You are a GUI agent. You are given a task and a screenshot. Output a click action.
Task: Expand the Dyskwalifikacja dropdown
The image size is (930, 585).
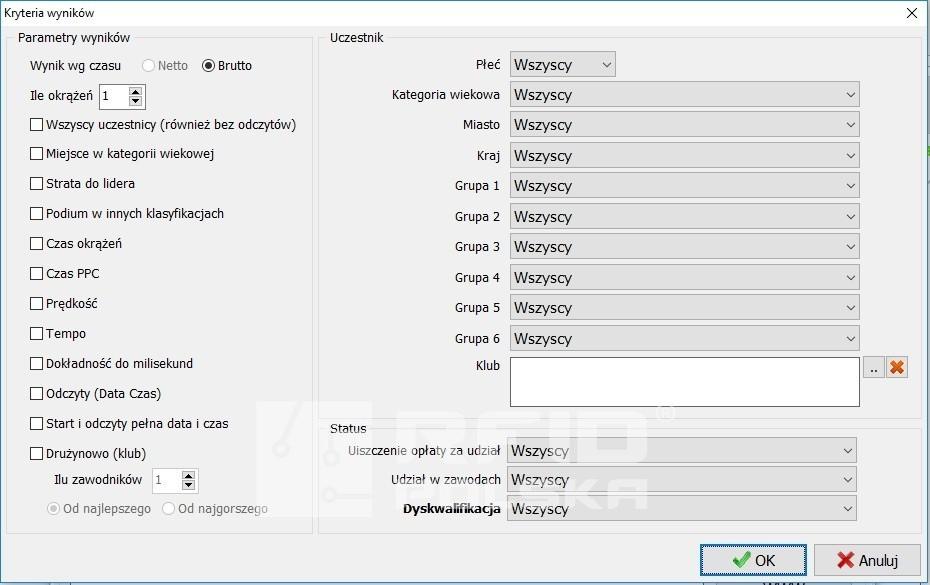681,508
